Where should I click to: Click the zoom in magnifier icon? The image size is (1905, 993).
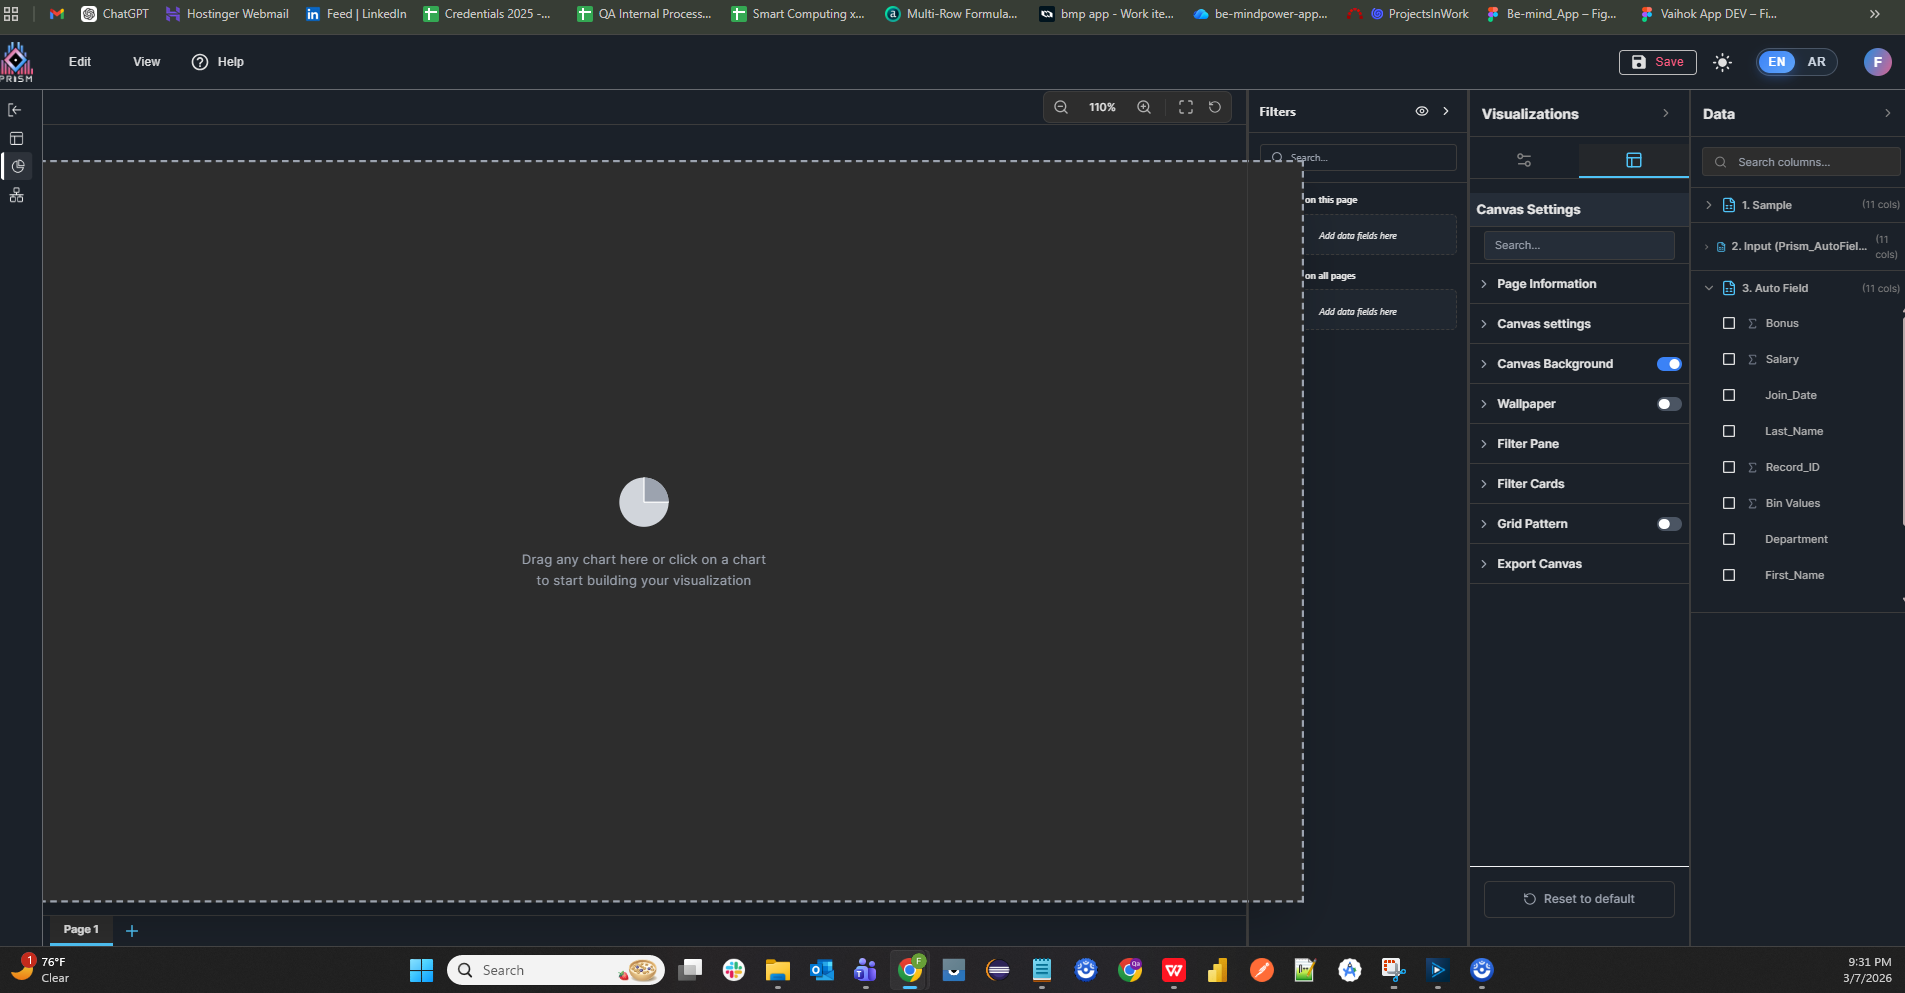[x=1144, y=107]
